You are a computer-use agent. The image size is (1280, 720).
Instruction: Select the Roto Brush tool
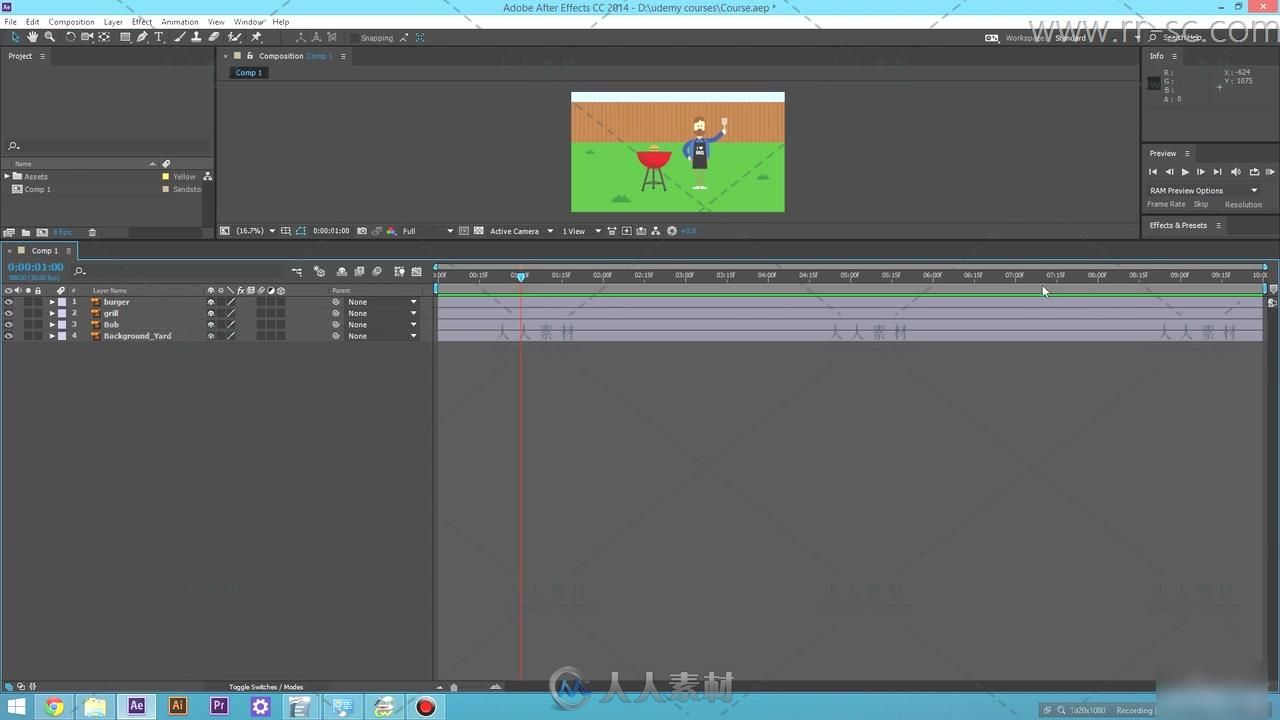(x=235, y=37)
